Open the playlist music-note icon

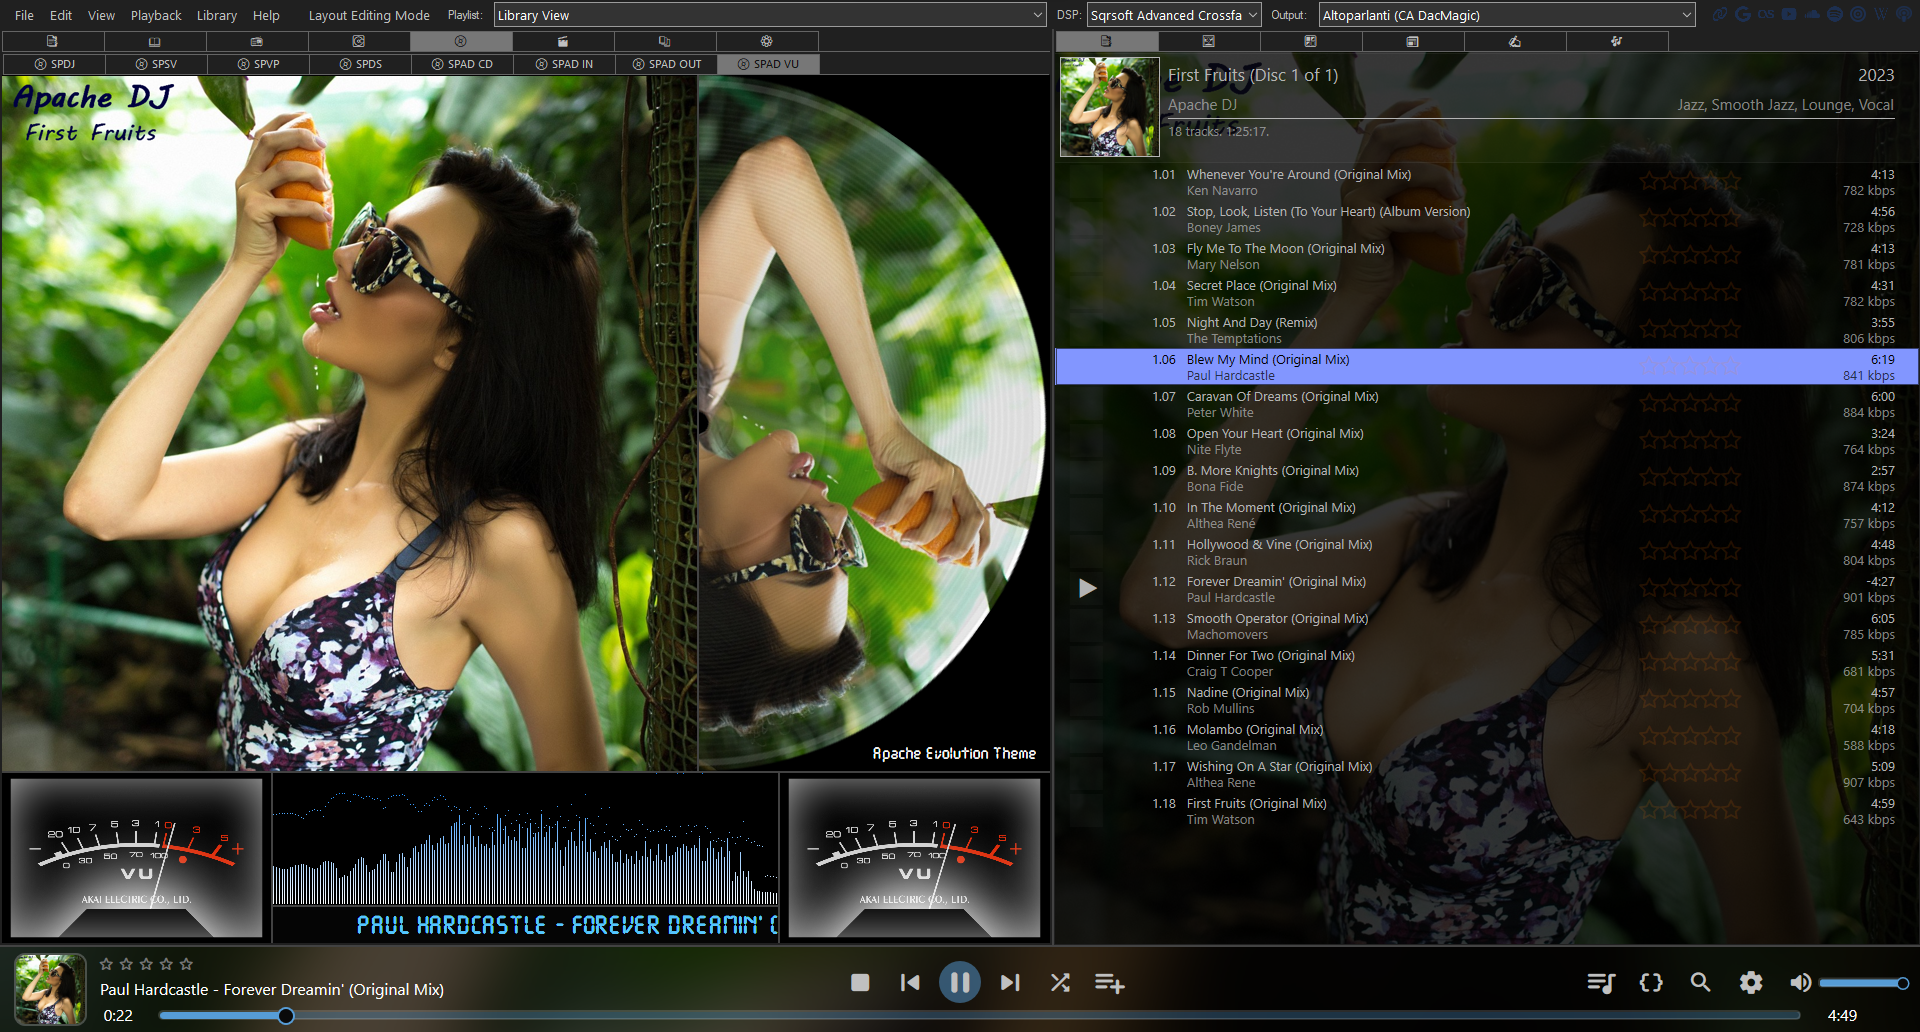(x=1601, y=983)
